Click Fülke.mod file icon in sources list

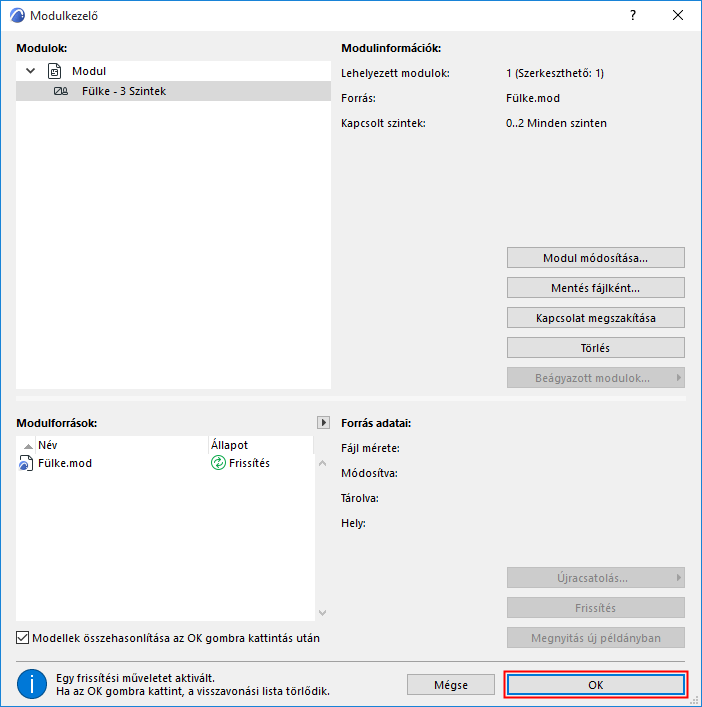coord(26,463)
